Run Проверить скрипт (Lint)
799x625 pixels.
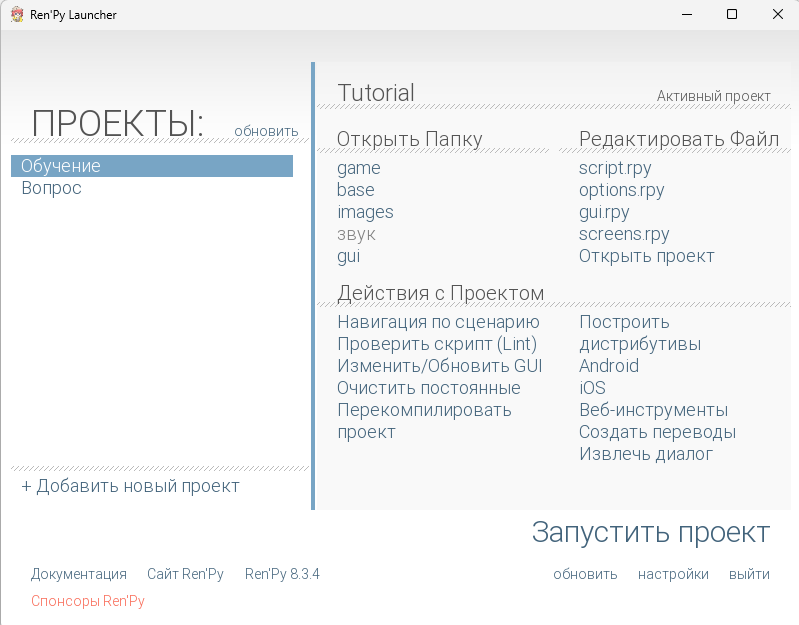437,344
